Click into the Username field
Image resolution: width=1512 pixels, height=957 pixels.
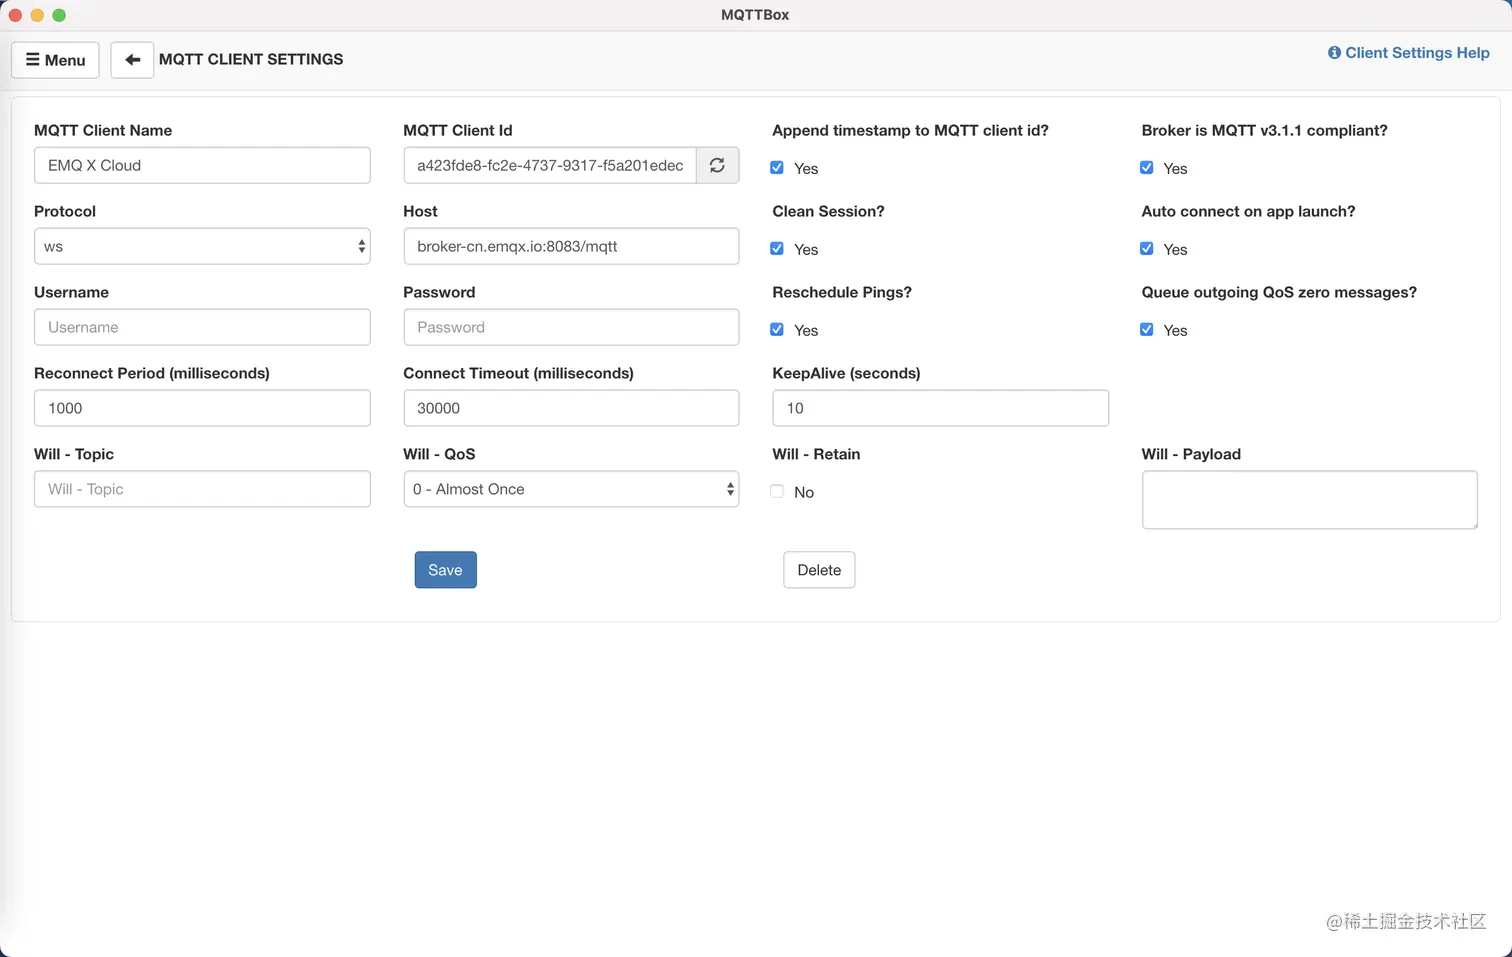coord(202,328)
